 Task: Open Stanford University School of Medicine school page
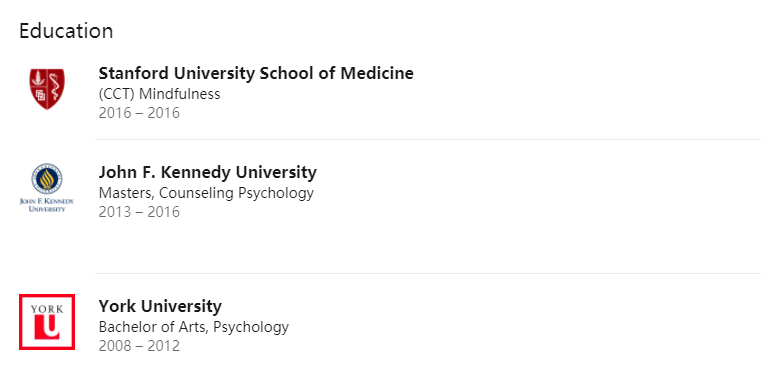256,73
